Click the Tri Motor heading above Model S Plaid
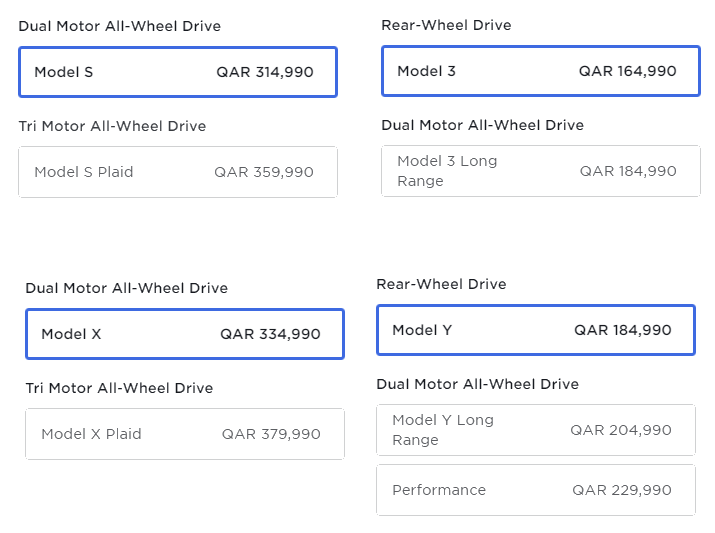Viewport: 715px width, 533px height. pyautogui.click(x=112, y=126)
